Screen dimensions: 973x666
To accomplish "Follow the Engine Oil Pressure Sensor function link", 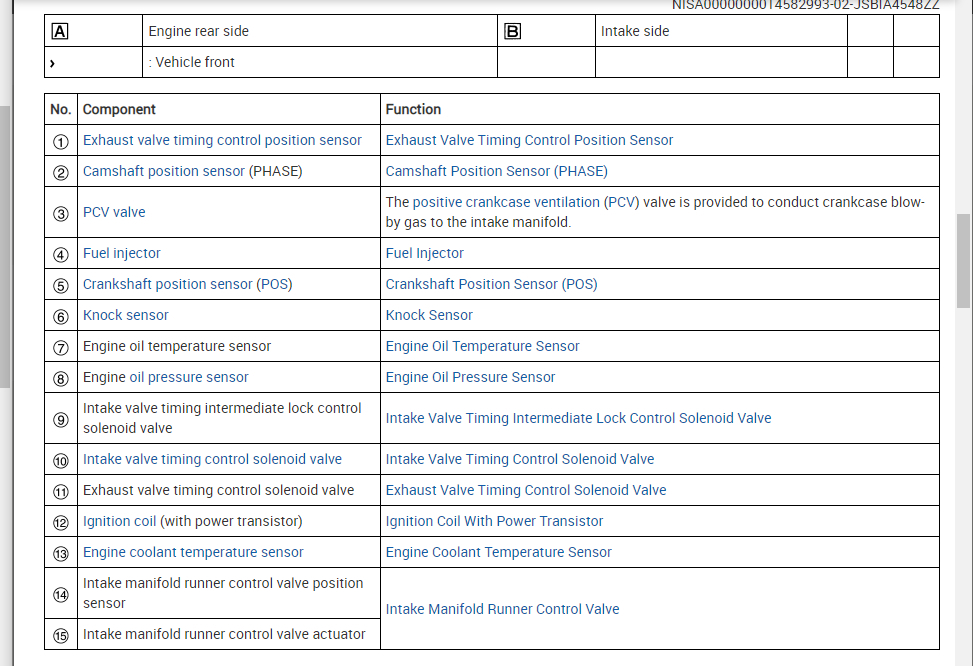I will 470,377.
